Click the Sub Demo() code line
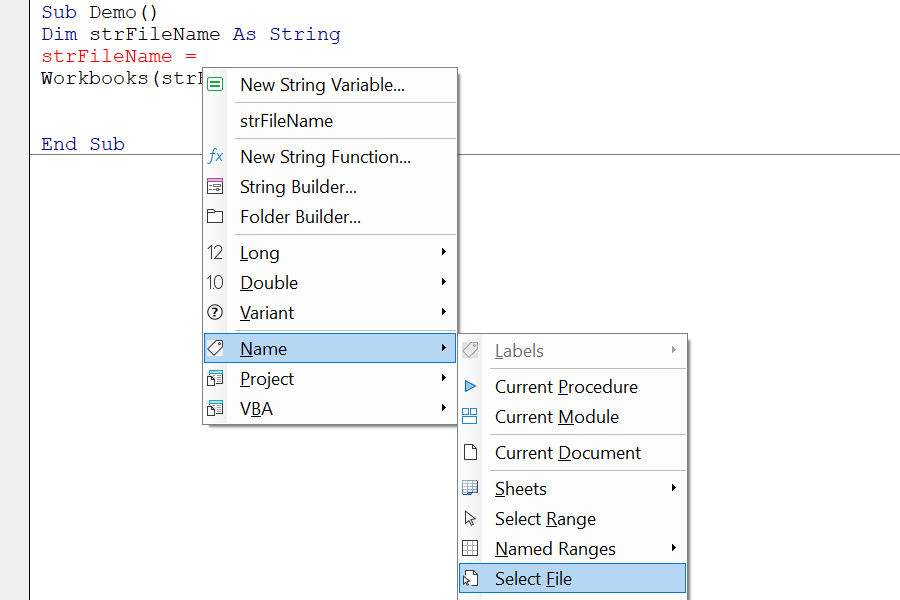Screen dimensions: 900x600 click(x=99, y=13)
